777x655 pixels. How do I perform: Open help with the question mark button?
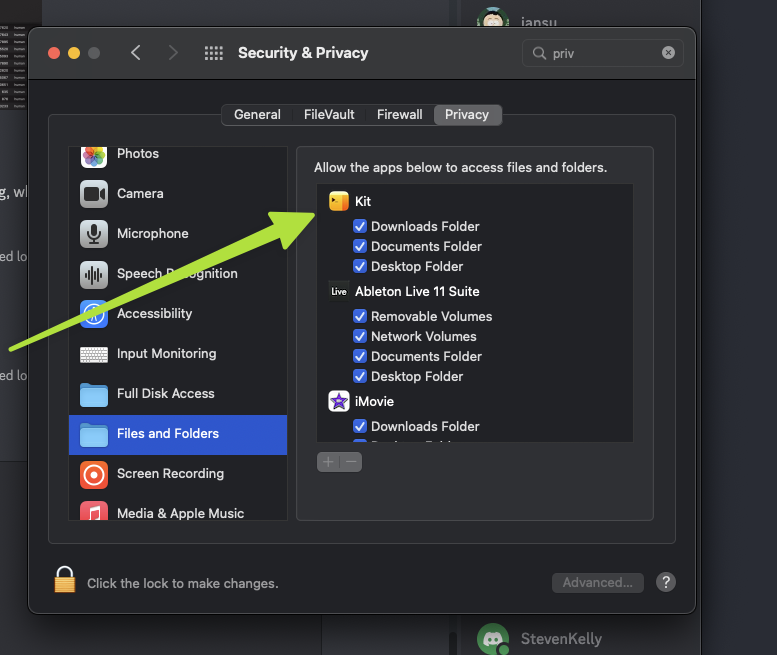point(666,582)
